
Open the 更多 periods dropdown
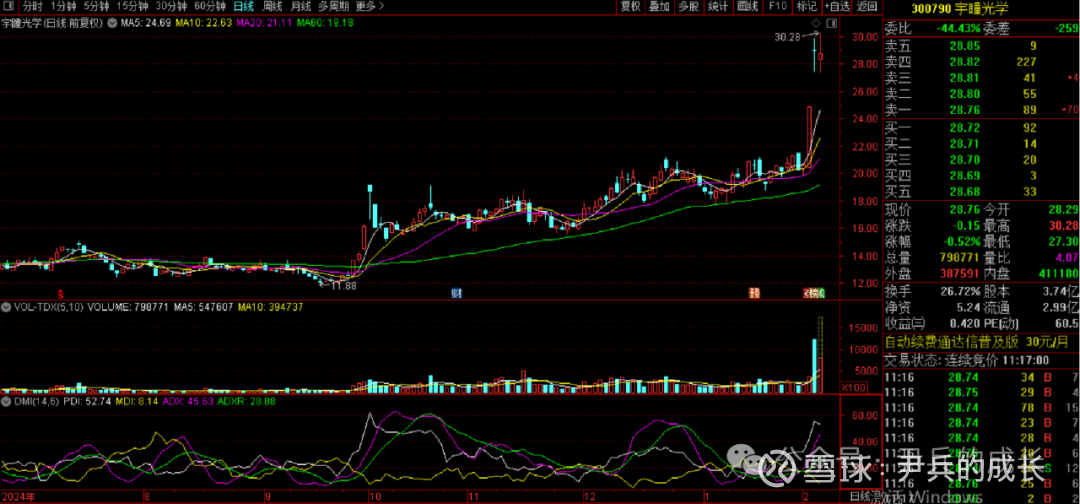click(x=371, y=7)
